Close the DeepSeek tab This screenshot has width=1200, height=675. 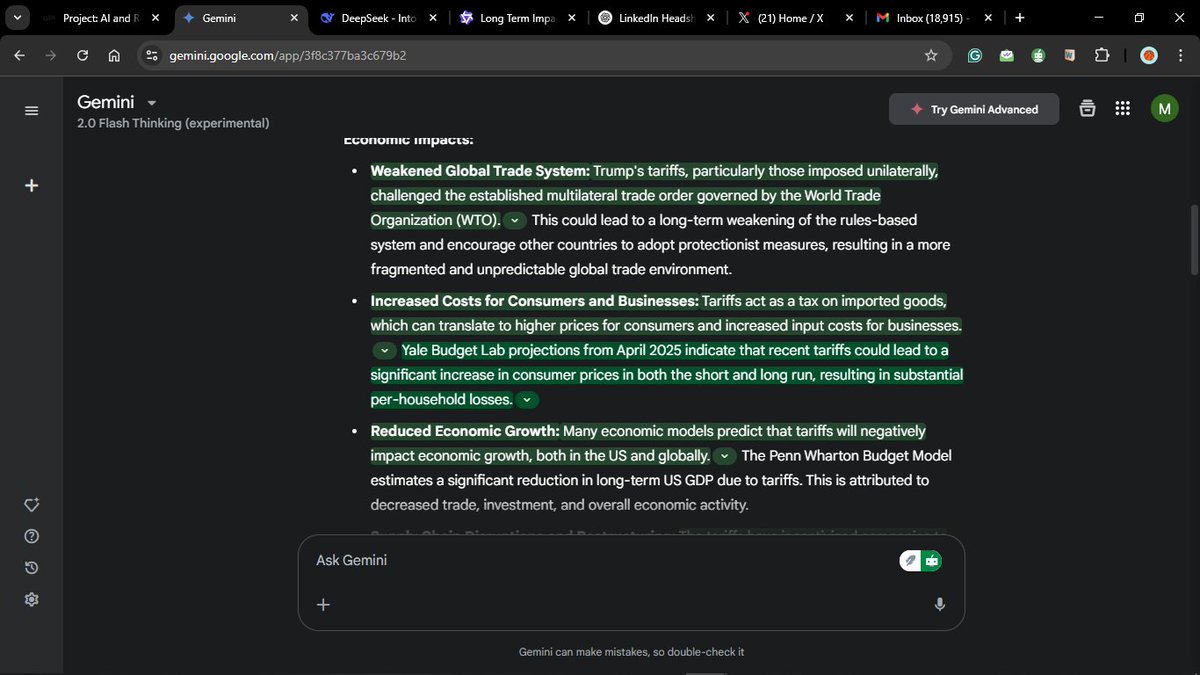click(x=432, y=18)
